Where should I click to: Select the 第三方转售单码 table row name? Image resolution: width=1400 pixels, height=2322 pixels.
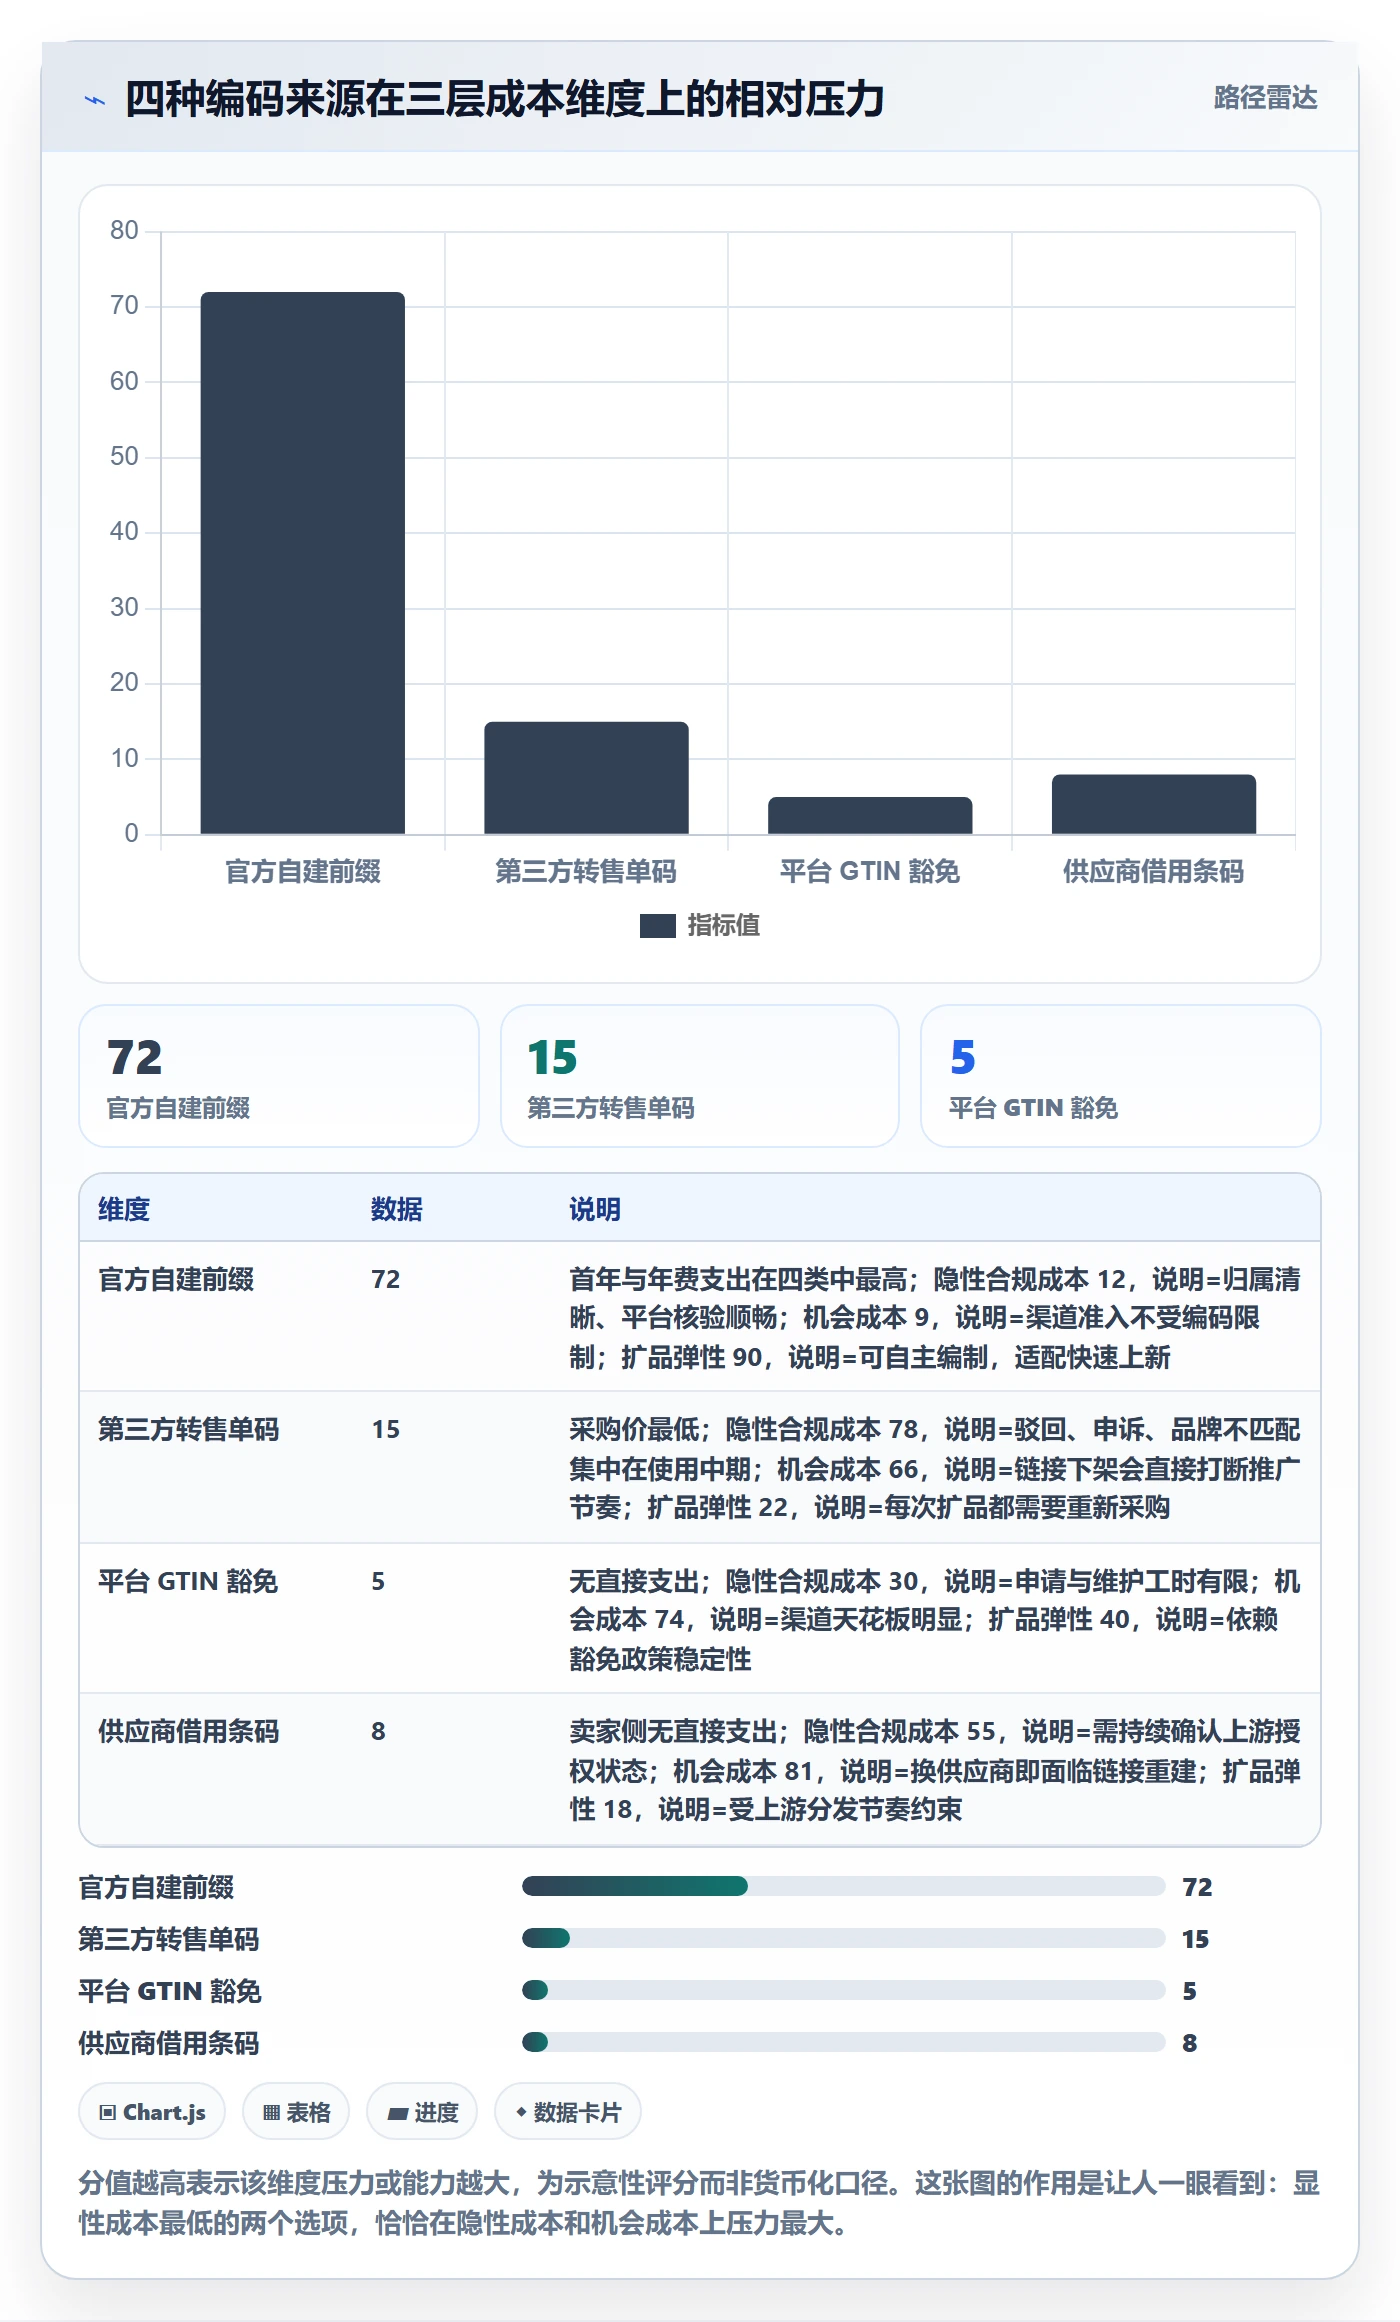pyautogui.click(x=189, y=1430)
